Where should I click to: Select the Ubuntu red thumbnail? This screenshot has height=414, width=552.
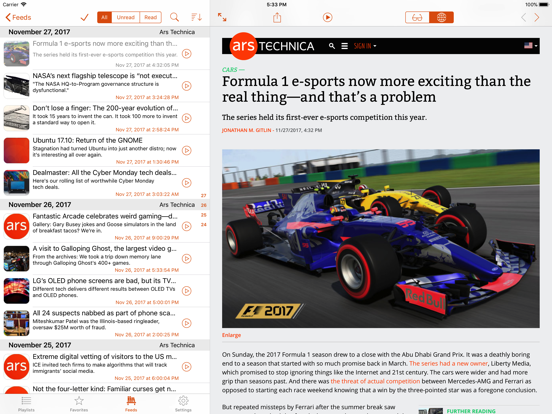17,150
